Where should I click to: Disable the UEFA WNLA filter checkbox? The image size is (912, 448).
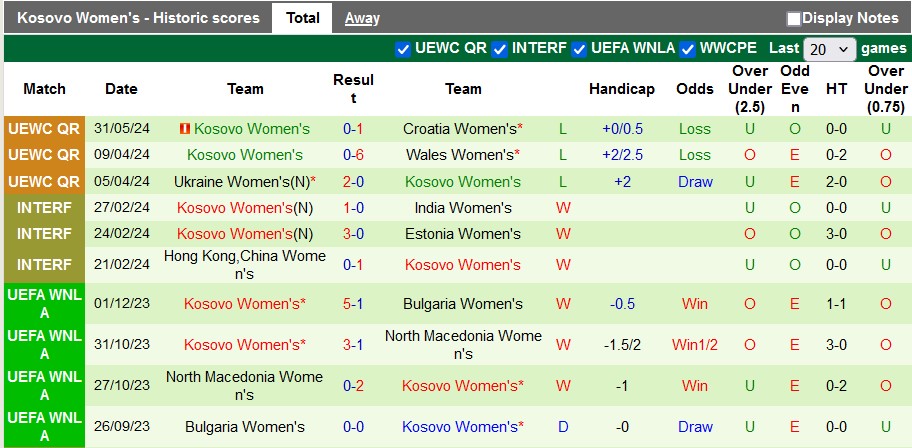pos(578,49)
